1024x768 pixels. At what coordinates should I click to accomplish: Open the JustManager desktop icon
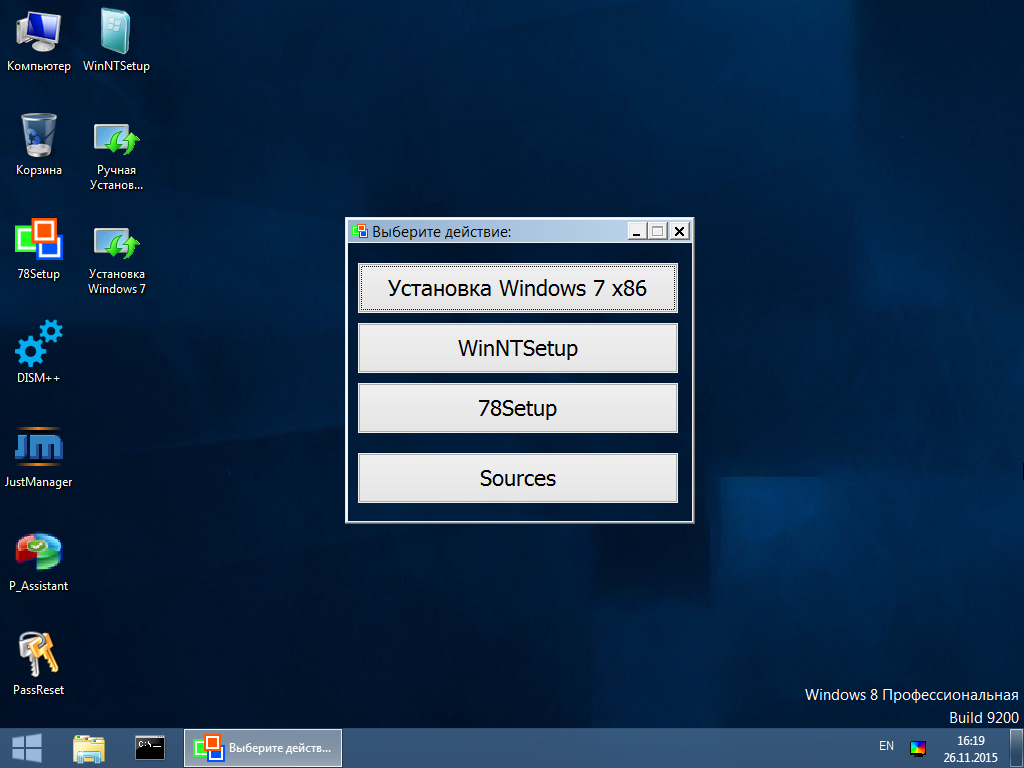tap(39, 456)
